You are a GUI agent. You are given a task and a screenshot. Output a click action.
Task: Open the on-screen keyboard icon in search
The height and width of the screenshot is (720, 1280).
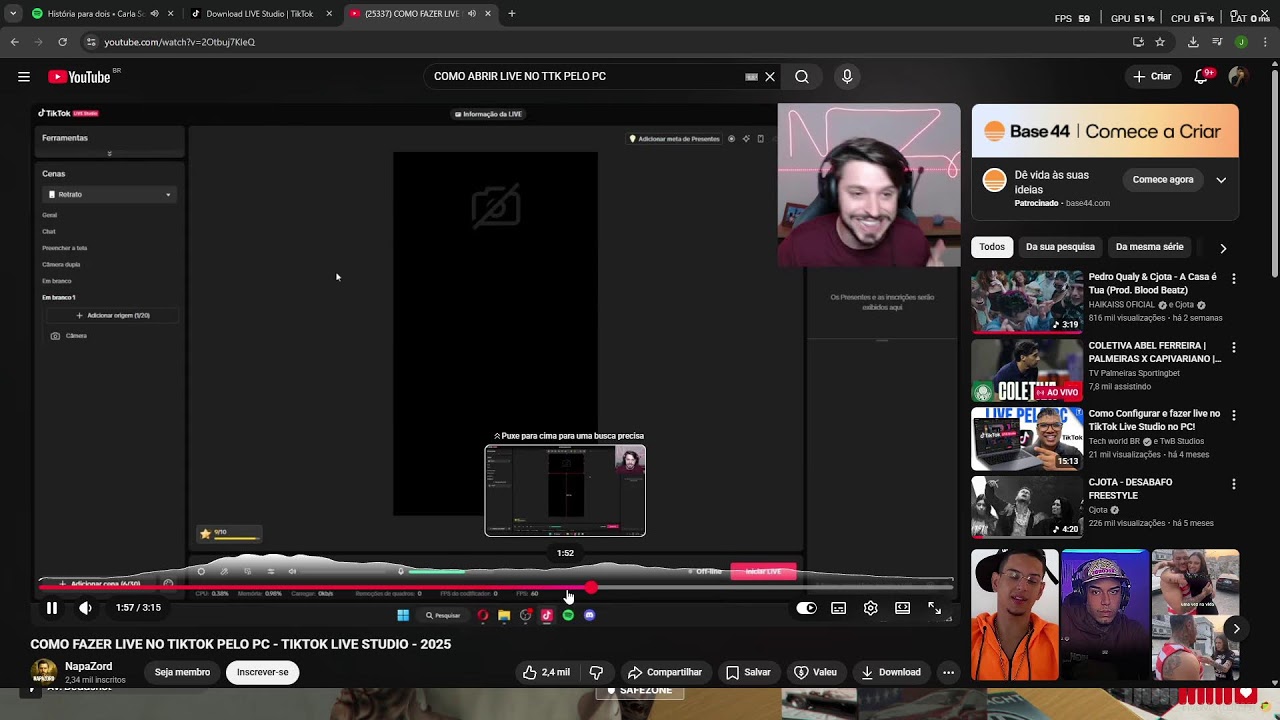point(752,77)
